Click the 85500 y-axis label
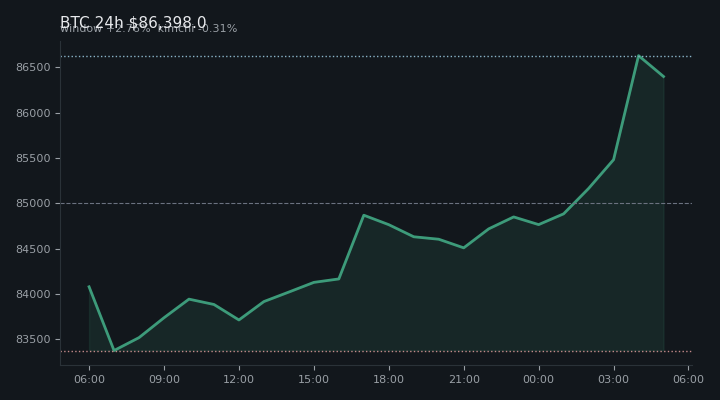The height and width of the screenshot is (400, 720). [33, 158]
